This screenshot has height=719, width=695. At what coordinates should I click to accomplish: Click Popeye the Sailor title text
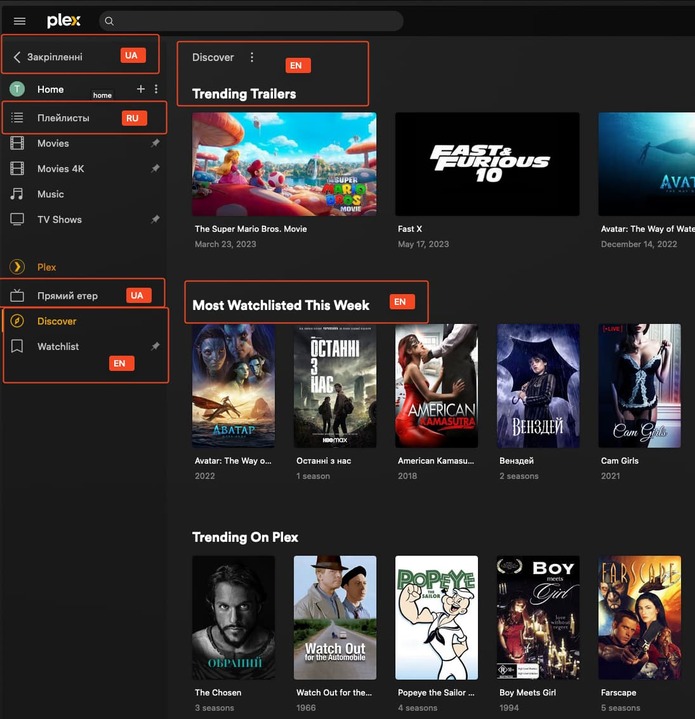coord(436,692)
